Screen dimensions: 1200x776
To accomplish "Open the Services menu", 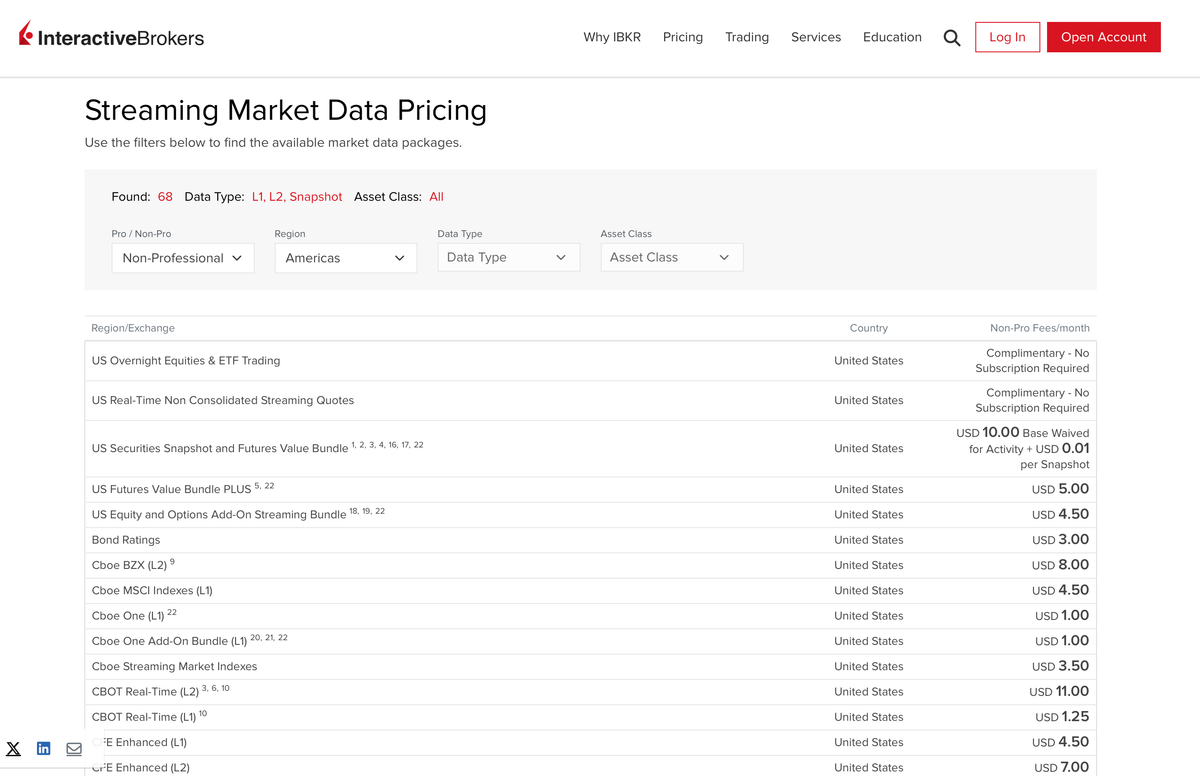I will point(816,37).
